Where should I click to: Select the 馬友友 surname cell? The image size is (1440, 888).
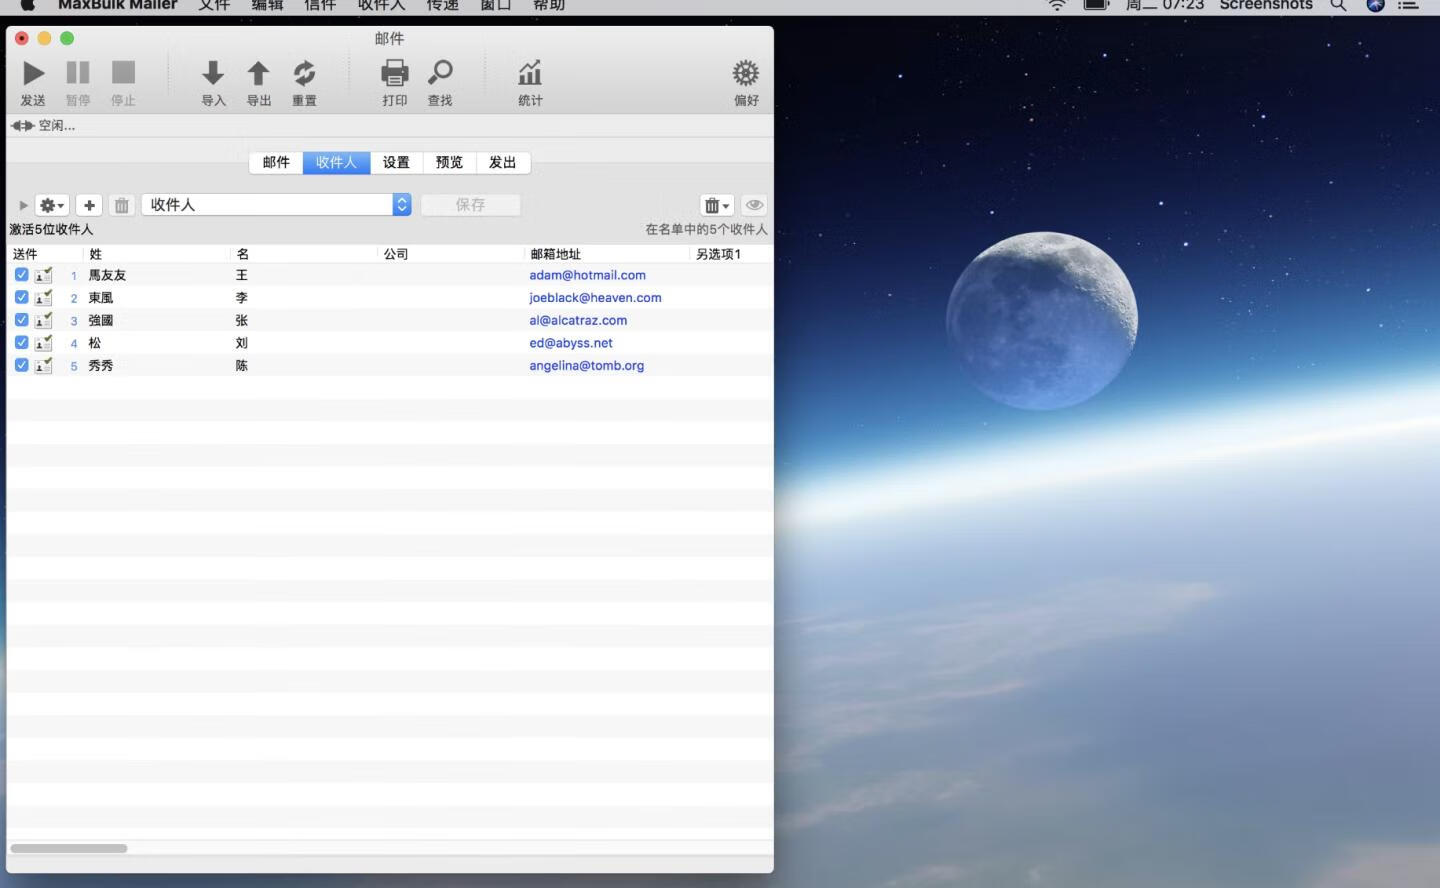click(x=107, y=275)
